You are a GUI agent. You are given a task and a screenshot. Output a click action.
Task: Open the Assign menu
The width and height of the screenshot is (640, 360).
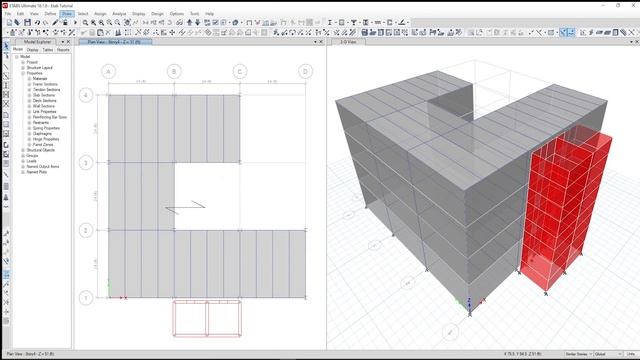tap(100, 14)
